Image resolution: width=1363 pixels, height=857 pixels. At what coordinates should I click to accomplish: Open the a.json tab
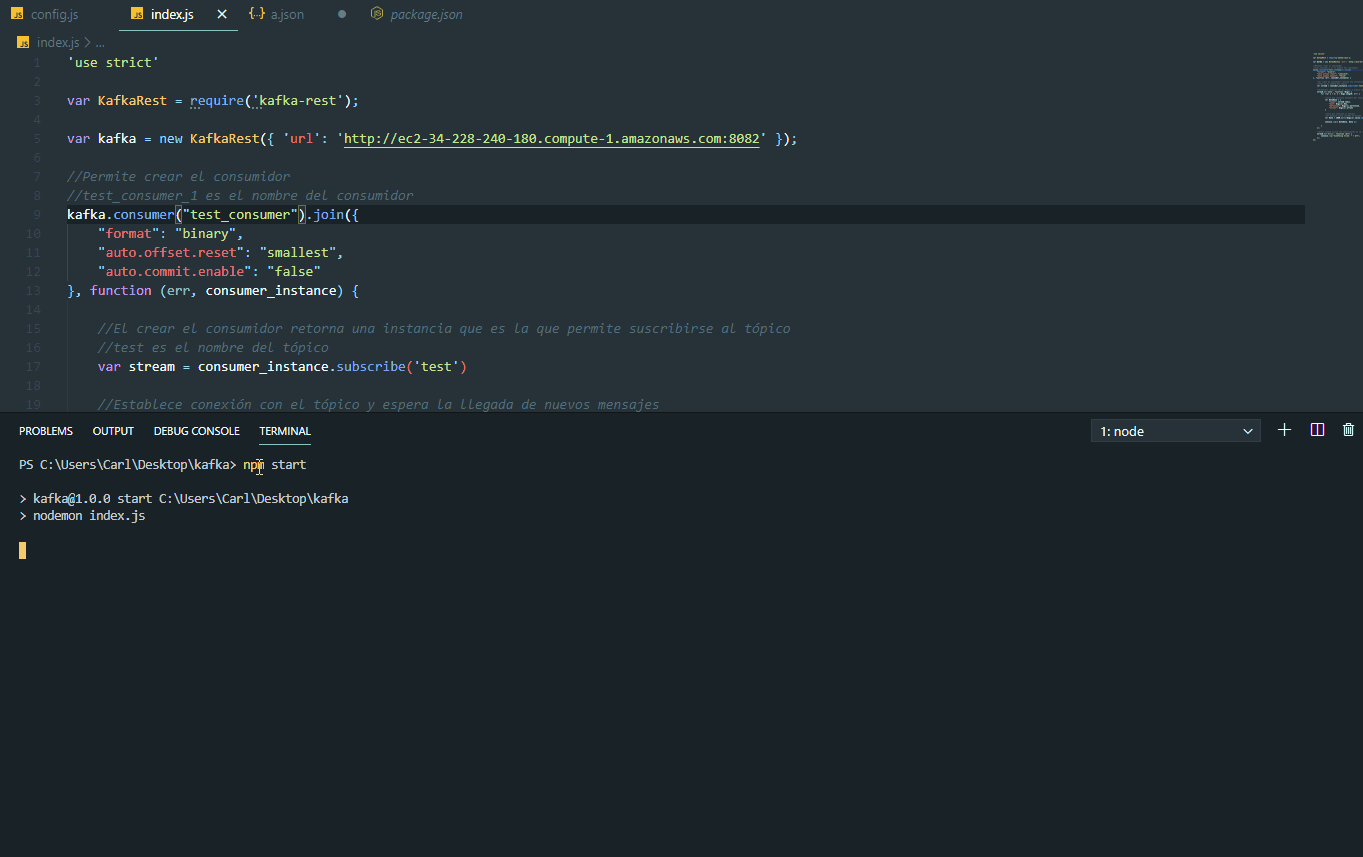[x=287, y=15]
